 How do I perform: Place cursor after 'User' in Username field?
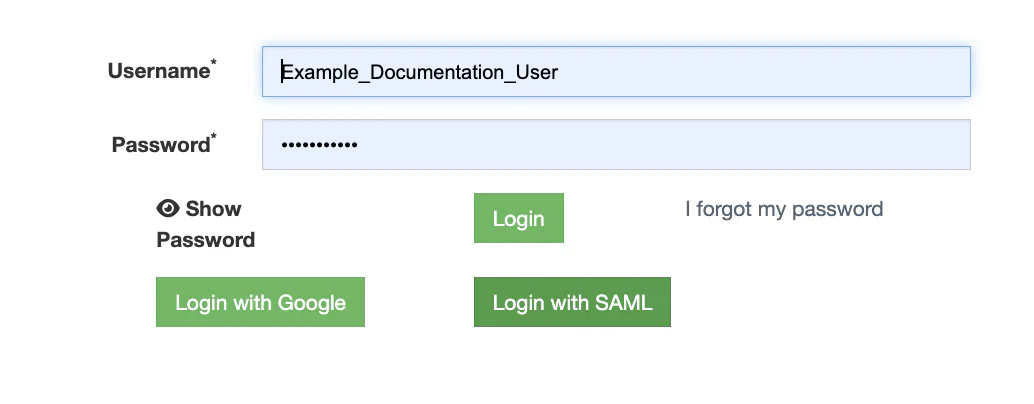[559, 72]
